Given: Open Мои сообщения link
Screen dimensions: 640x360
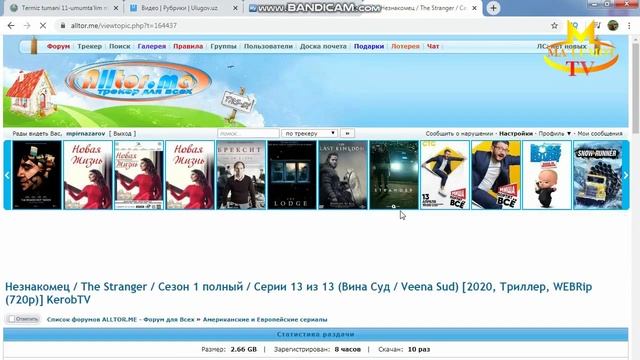Looking at the screenshot, I should pyautogui.click(x=600, y=133).
